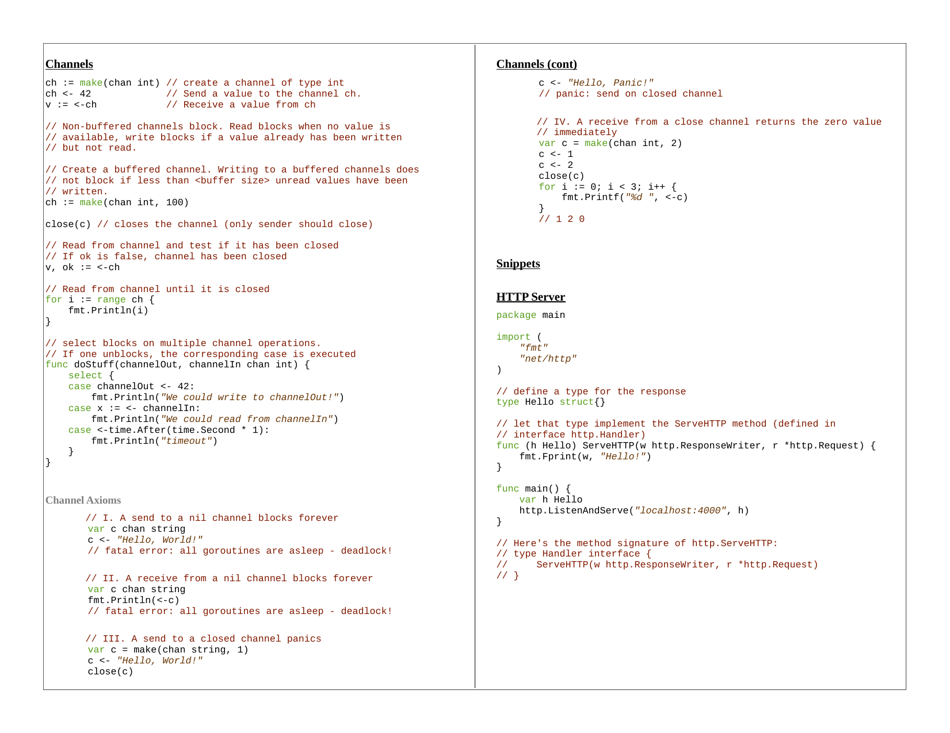Click the "panic: send on closed channel" comment
The width and height of the screenshot is (950, 733).
click(x=630, y=93)
